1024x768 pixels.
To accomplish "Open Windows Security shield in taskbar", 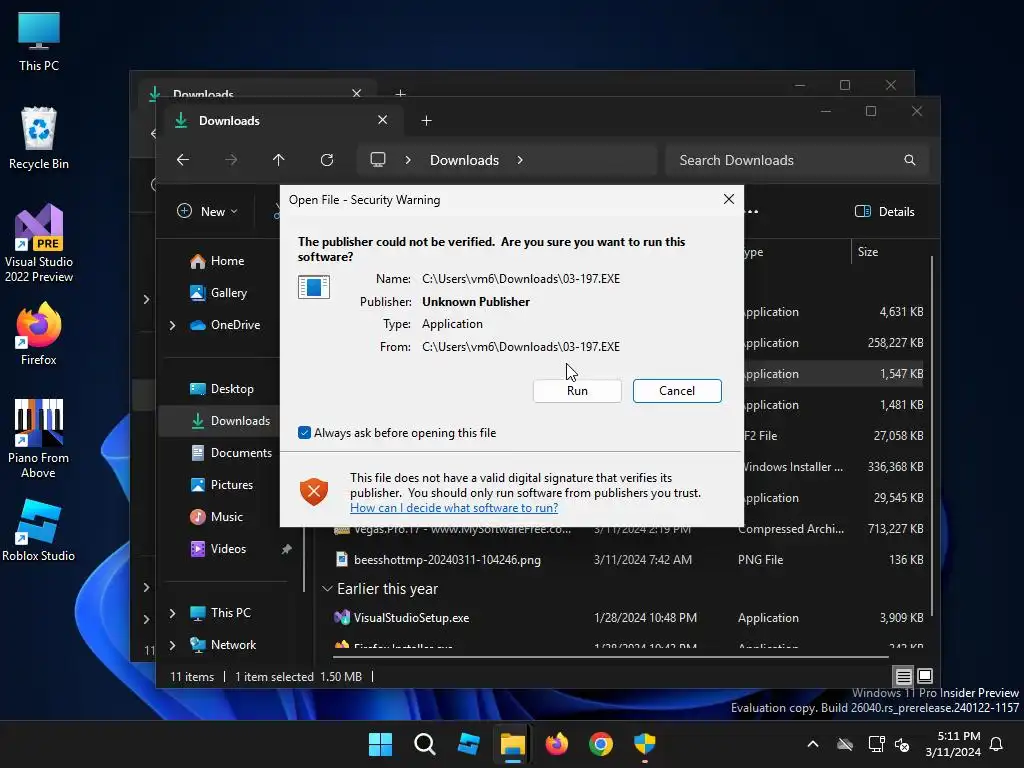I will [x=645, y=744].
